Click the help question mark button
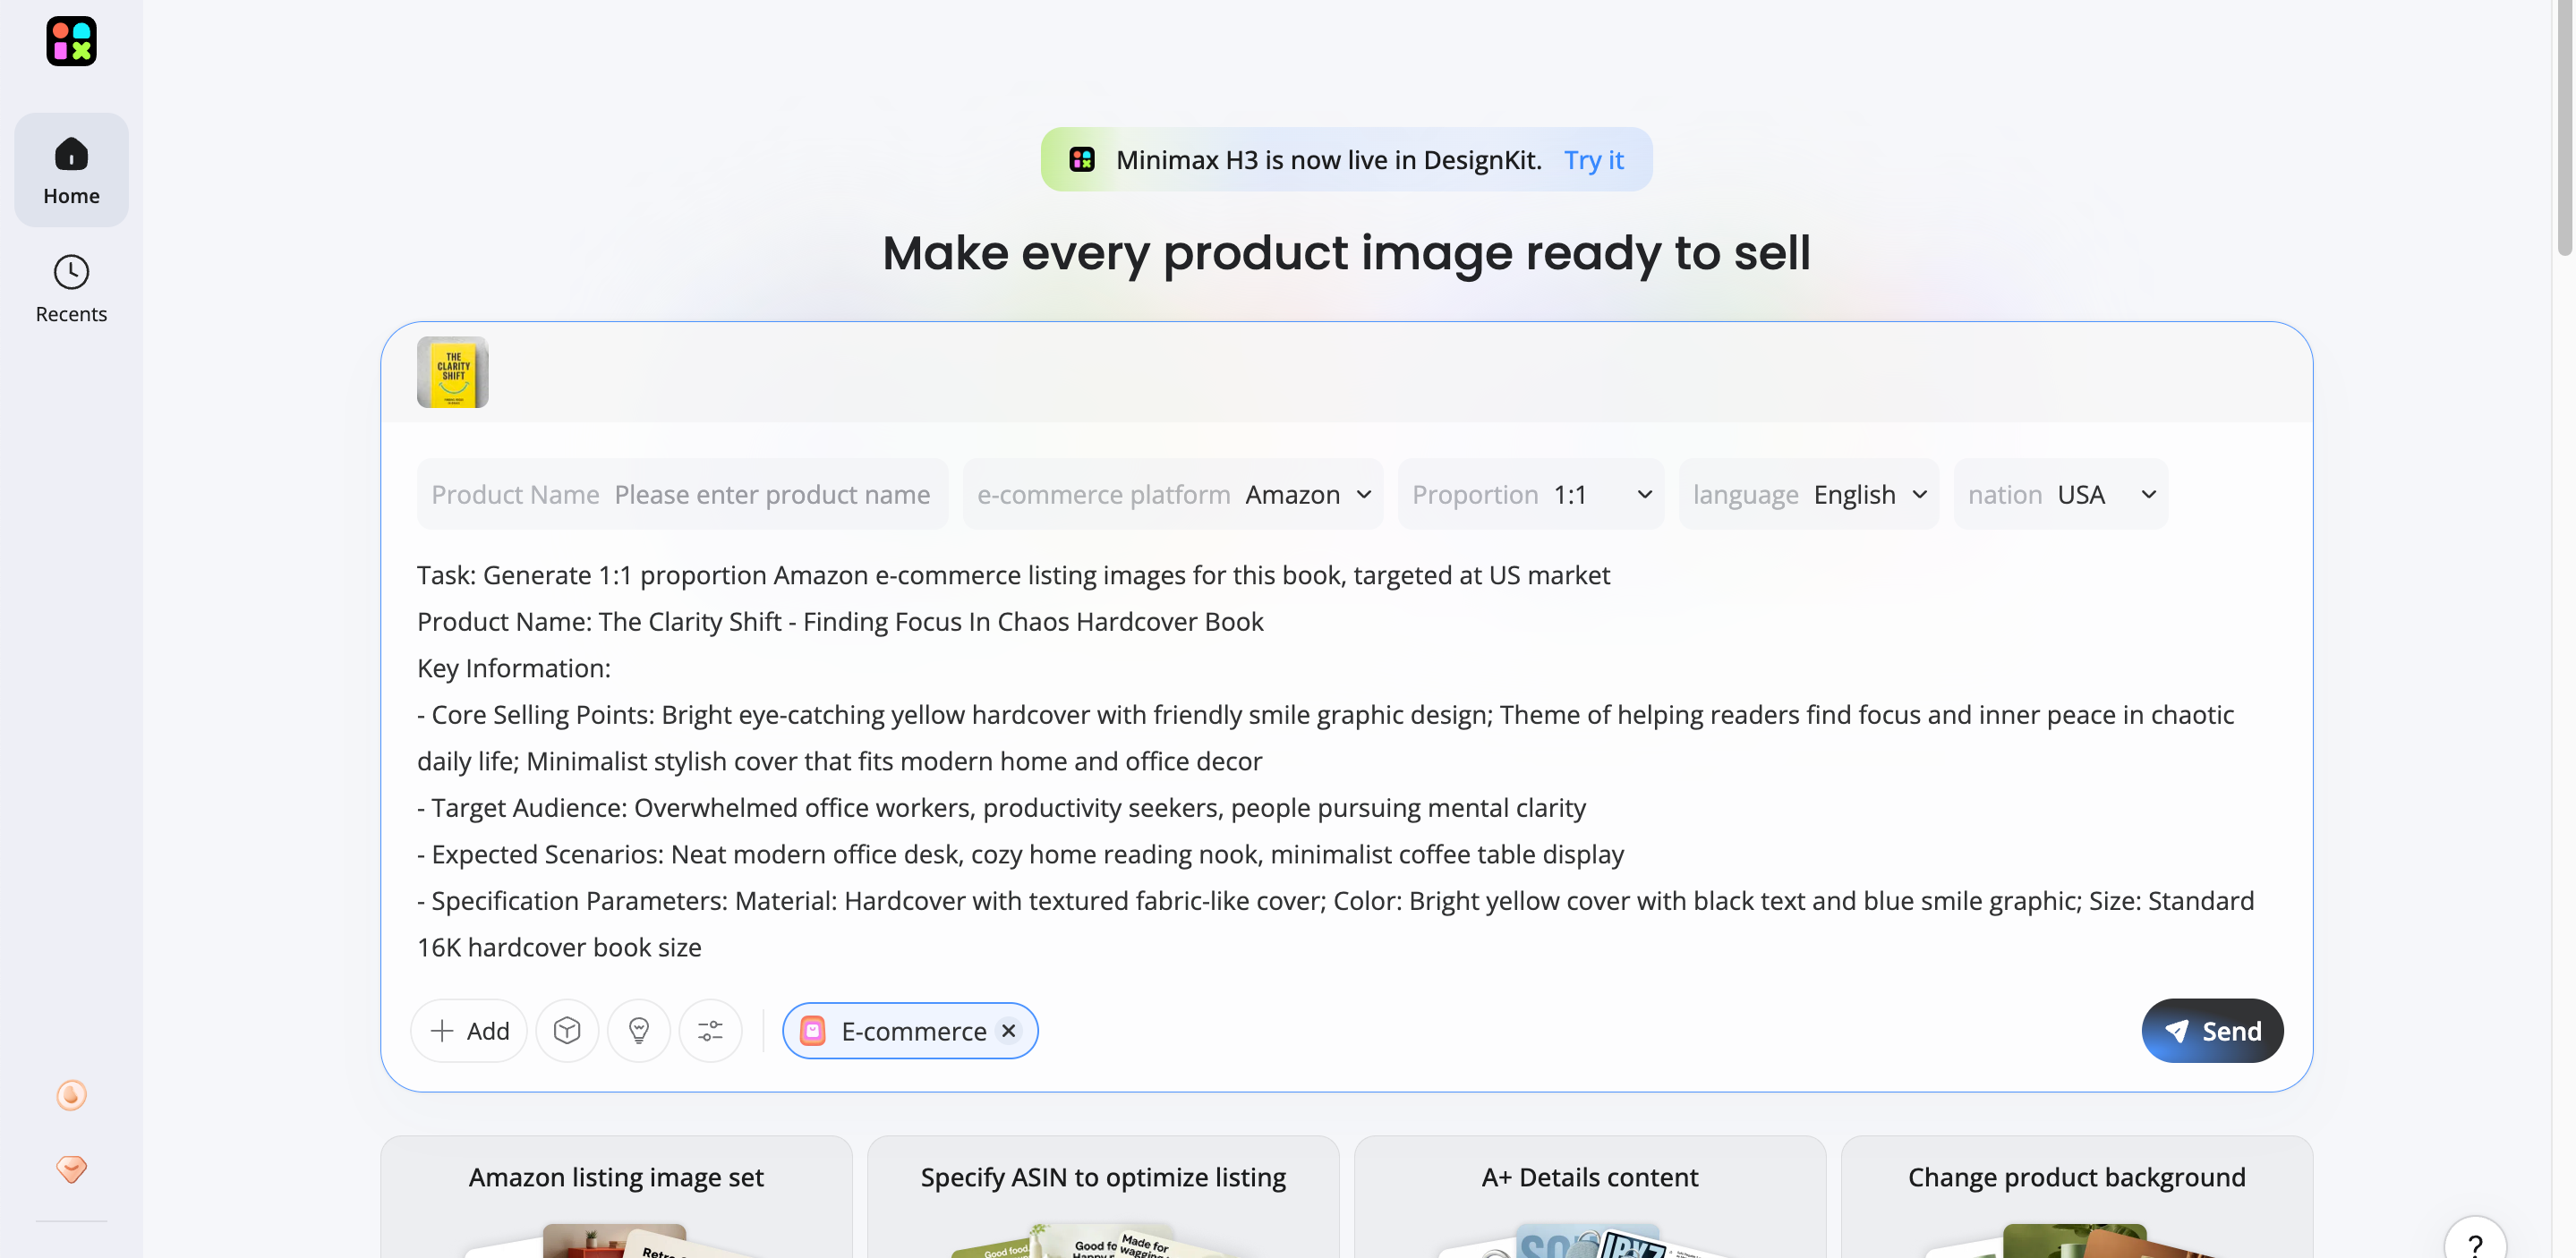The width and height of the screenshot is (2576, 1258). pos(2475,1240)
